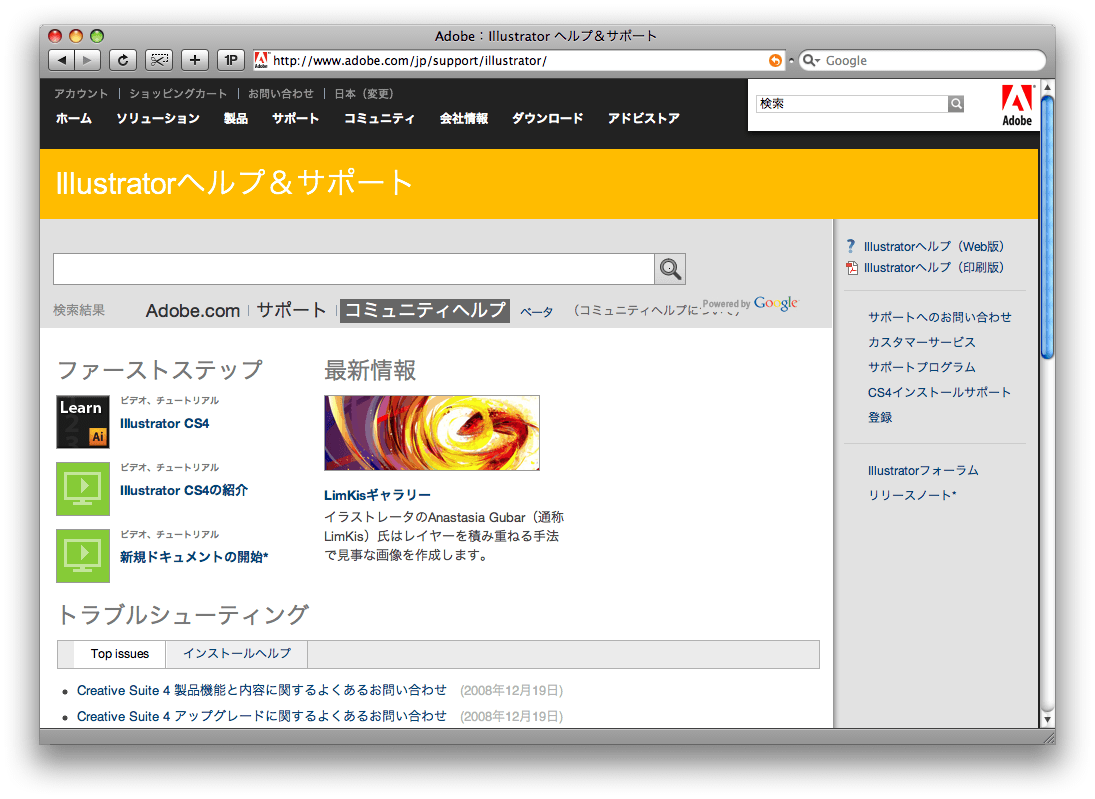This screenshot has height=799, width=1095.
Task: Click the 日本（変更） region link
Action: click(364, 94)
